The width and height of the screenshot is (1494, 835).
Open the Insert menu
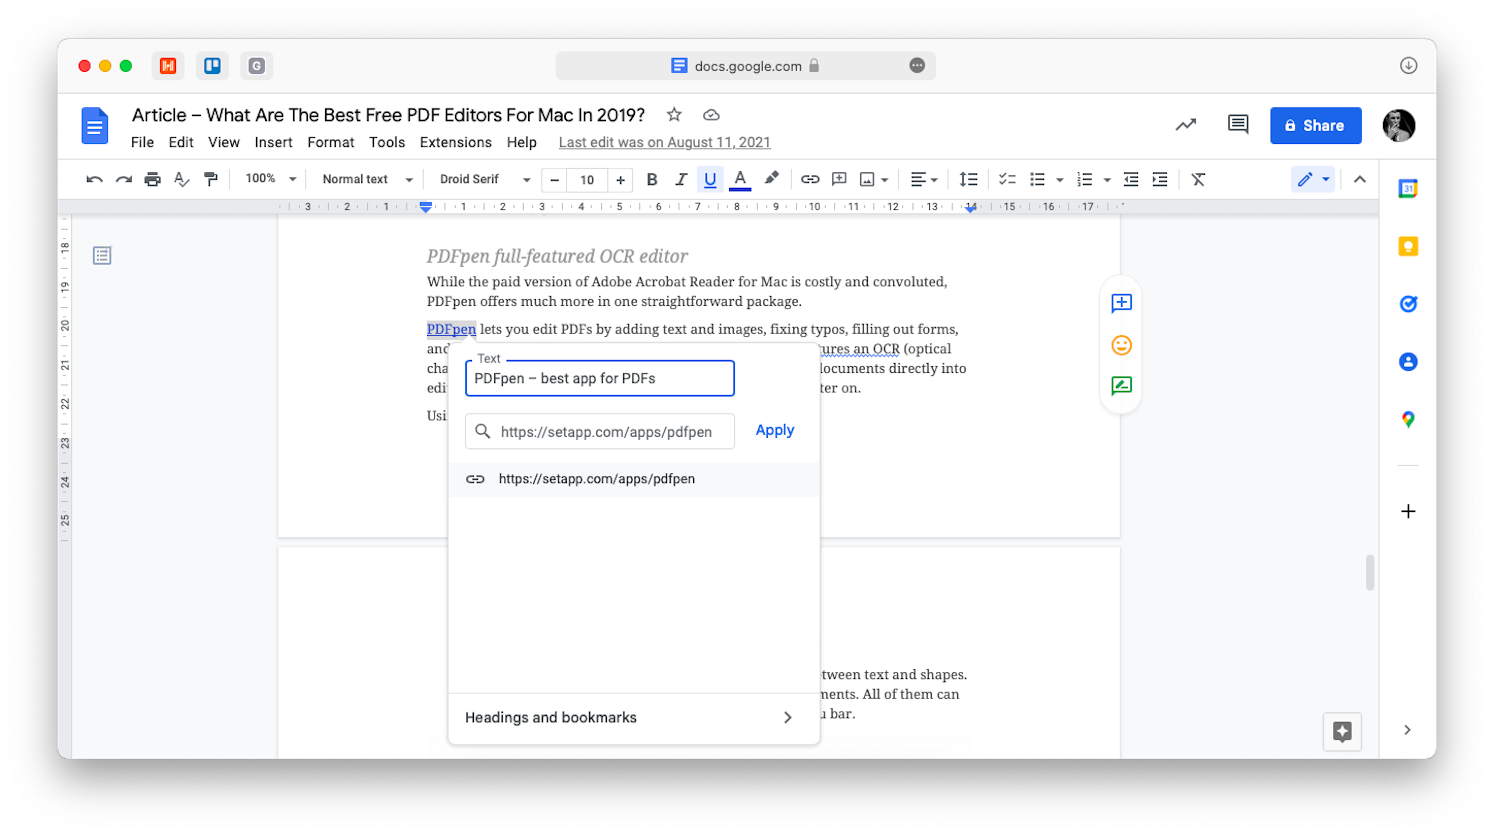click(273, 143)
